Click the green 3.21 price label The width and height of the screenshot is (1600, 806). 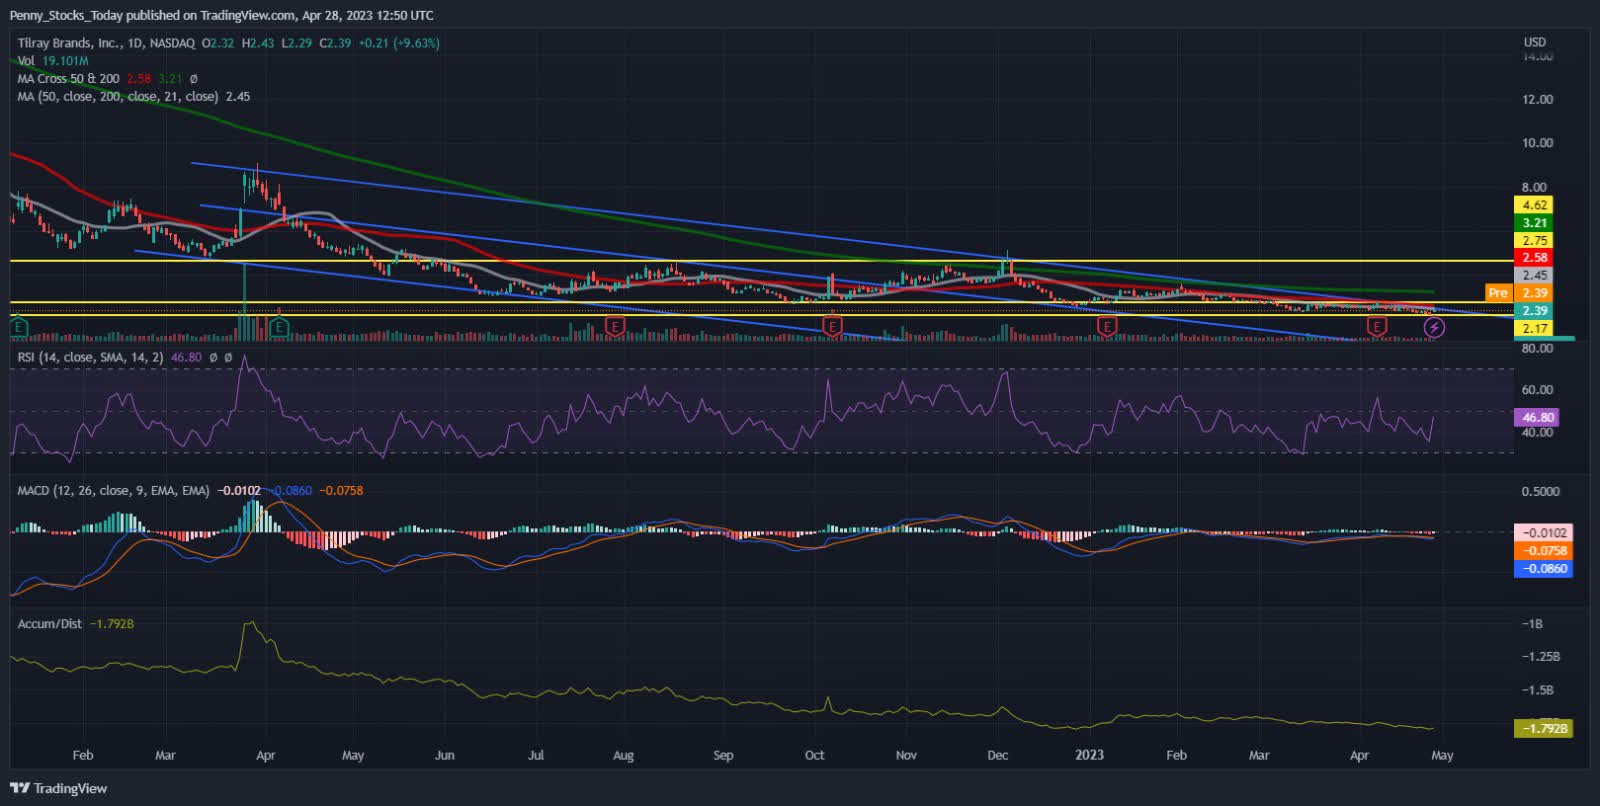[x=1534, y=223]
